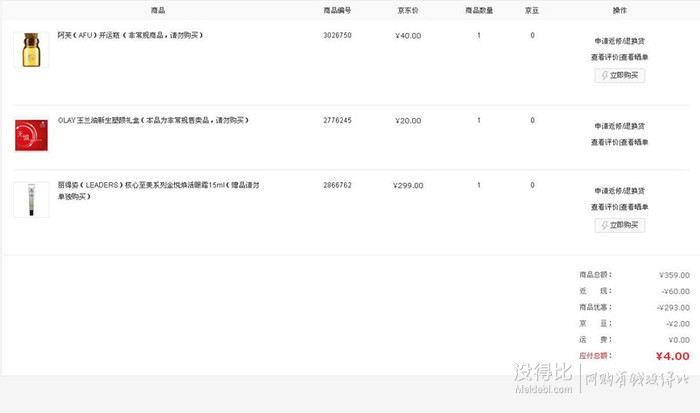
Task: Click 申请返修/退换货 for the LEADERS item
Action: 619,191
